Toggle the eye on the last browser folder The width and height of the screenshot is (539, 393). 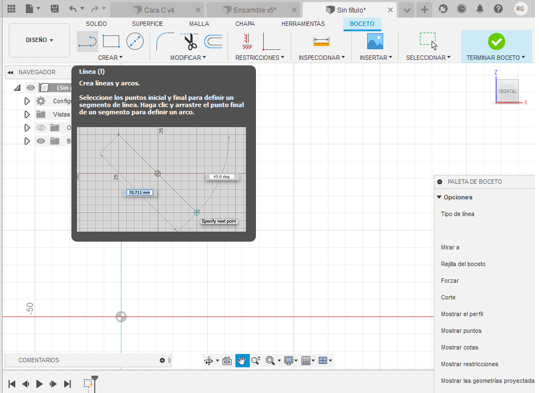tap(41, 141)
